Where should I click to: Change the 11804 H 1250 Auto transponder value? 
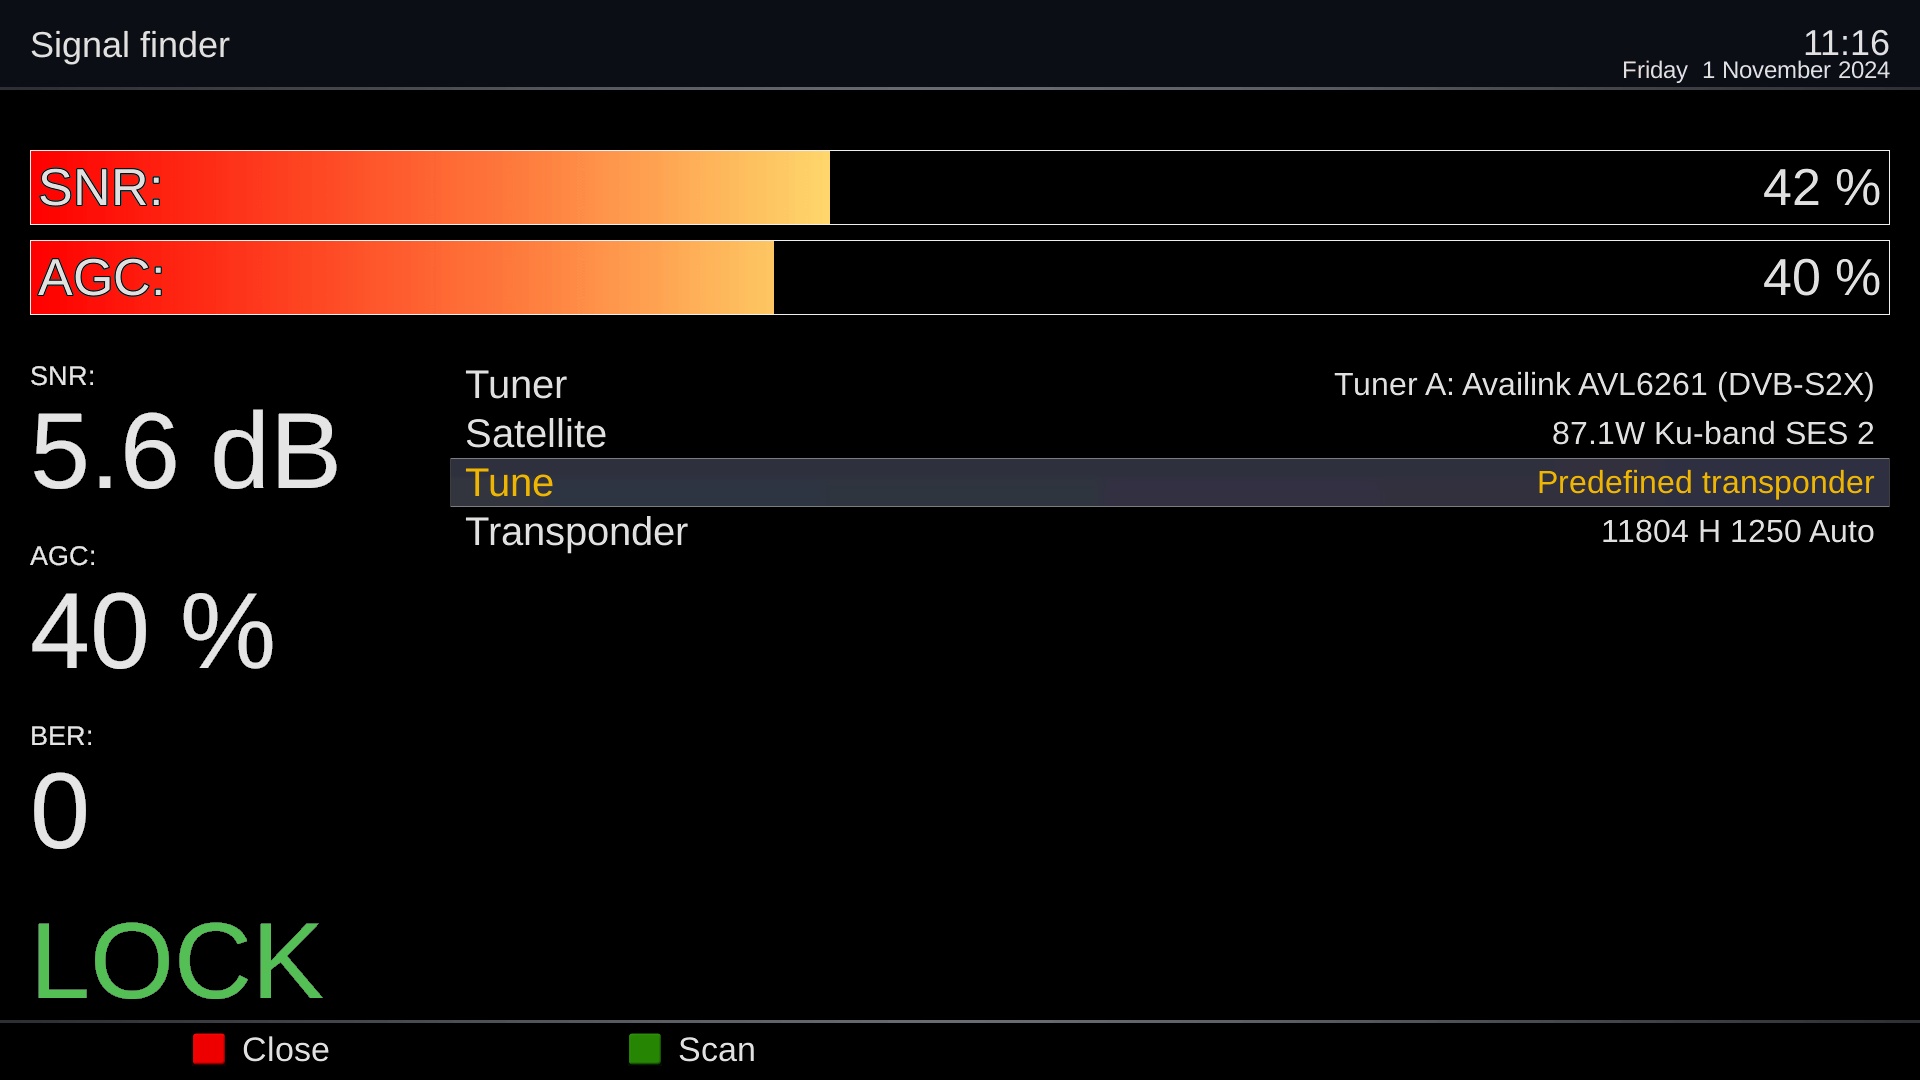(x=1737, y=531)
